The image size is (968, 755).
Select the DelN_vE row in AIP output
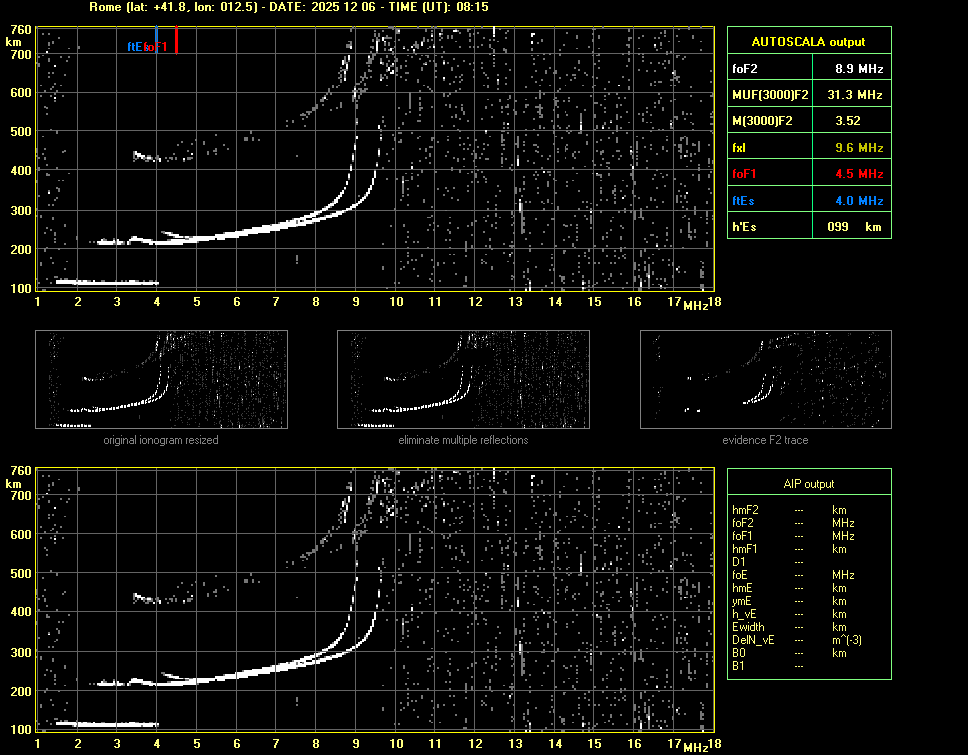[x=755, y=640]
